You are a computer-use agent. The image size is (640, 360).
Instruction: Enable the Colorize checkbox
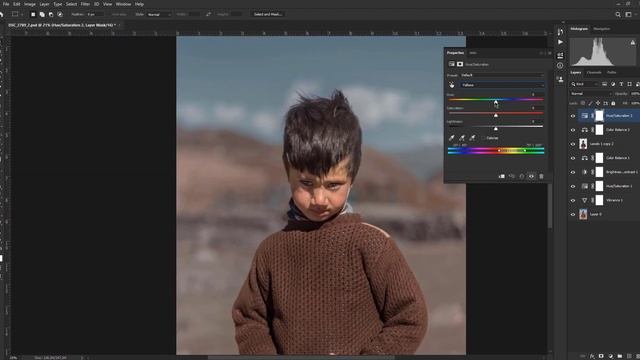pos(483,138)
